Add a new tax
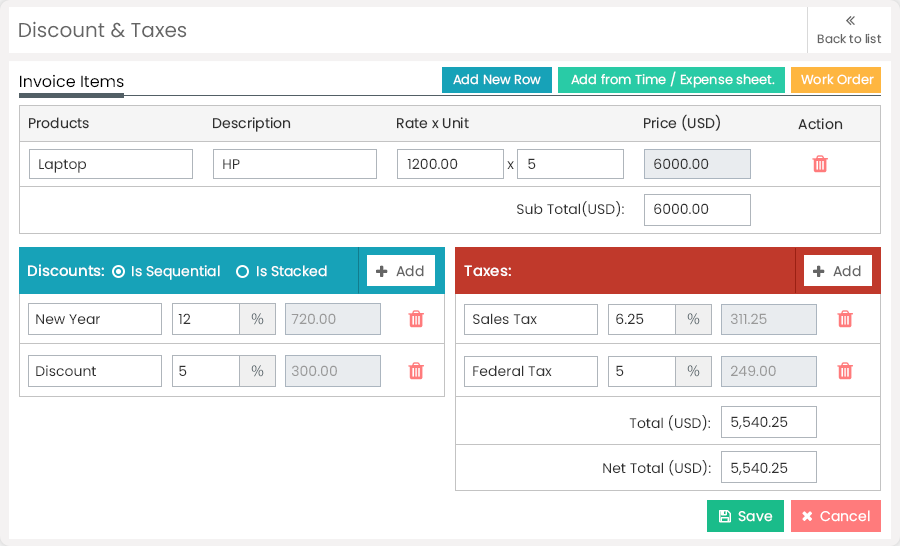 coord(837,271)
